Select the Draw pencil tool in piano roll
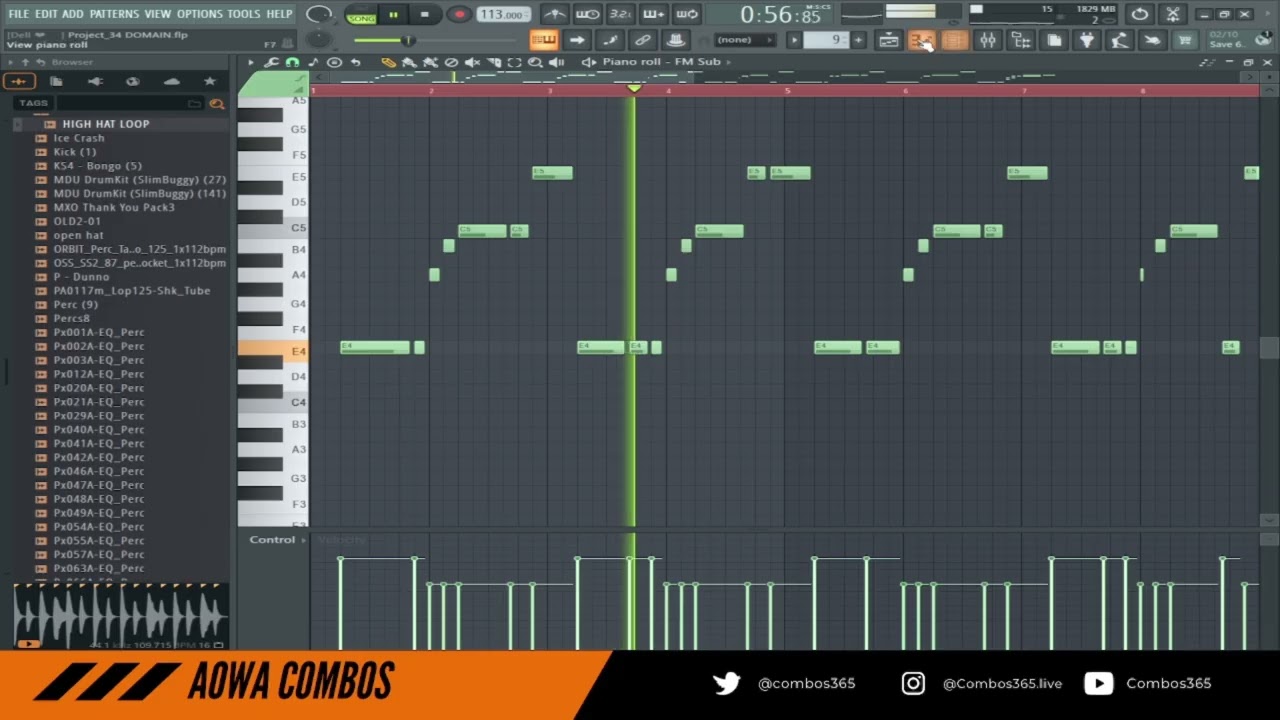1280x720 pixels. (389, 62)
